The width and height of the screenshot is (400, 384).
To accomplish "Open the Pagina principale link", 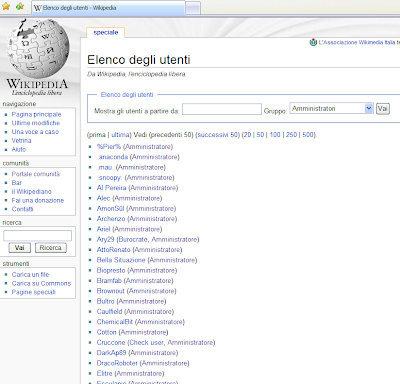I will pyautogui.click(x=36, y=114).
